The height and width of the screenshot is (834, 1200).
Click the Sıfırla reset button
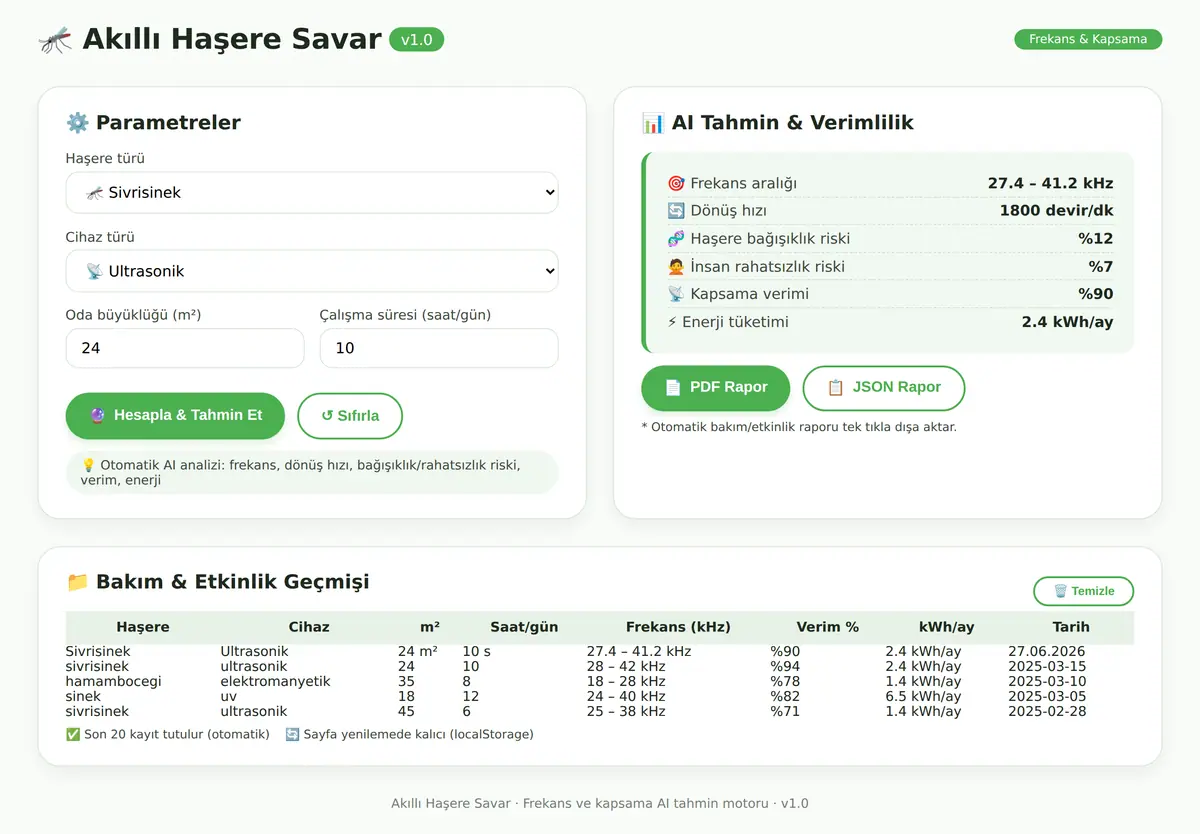click(x=350, y=416)
